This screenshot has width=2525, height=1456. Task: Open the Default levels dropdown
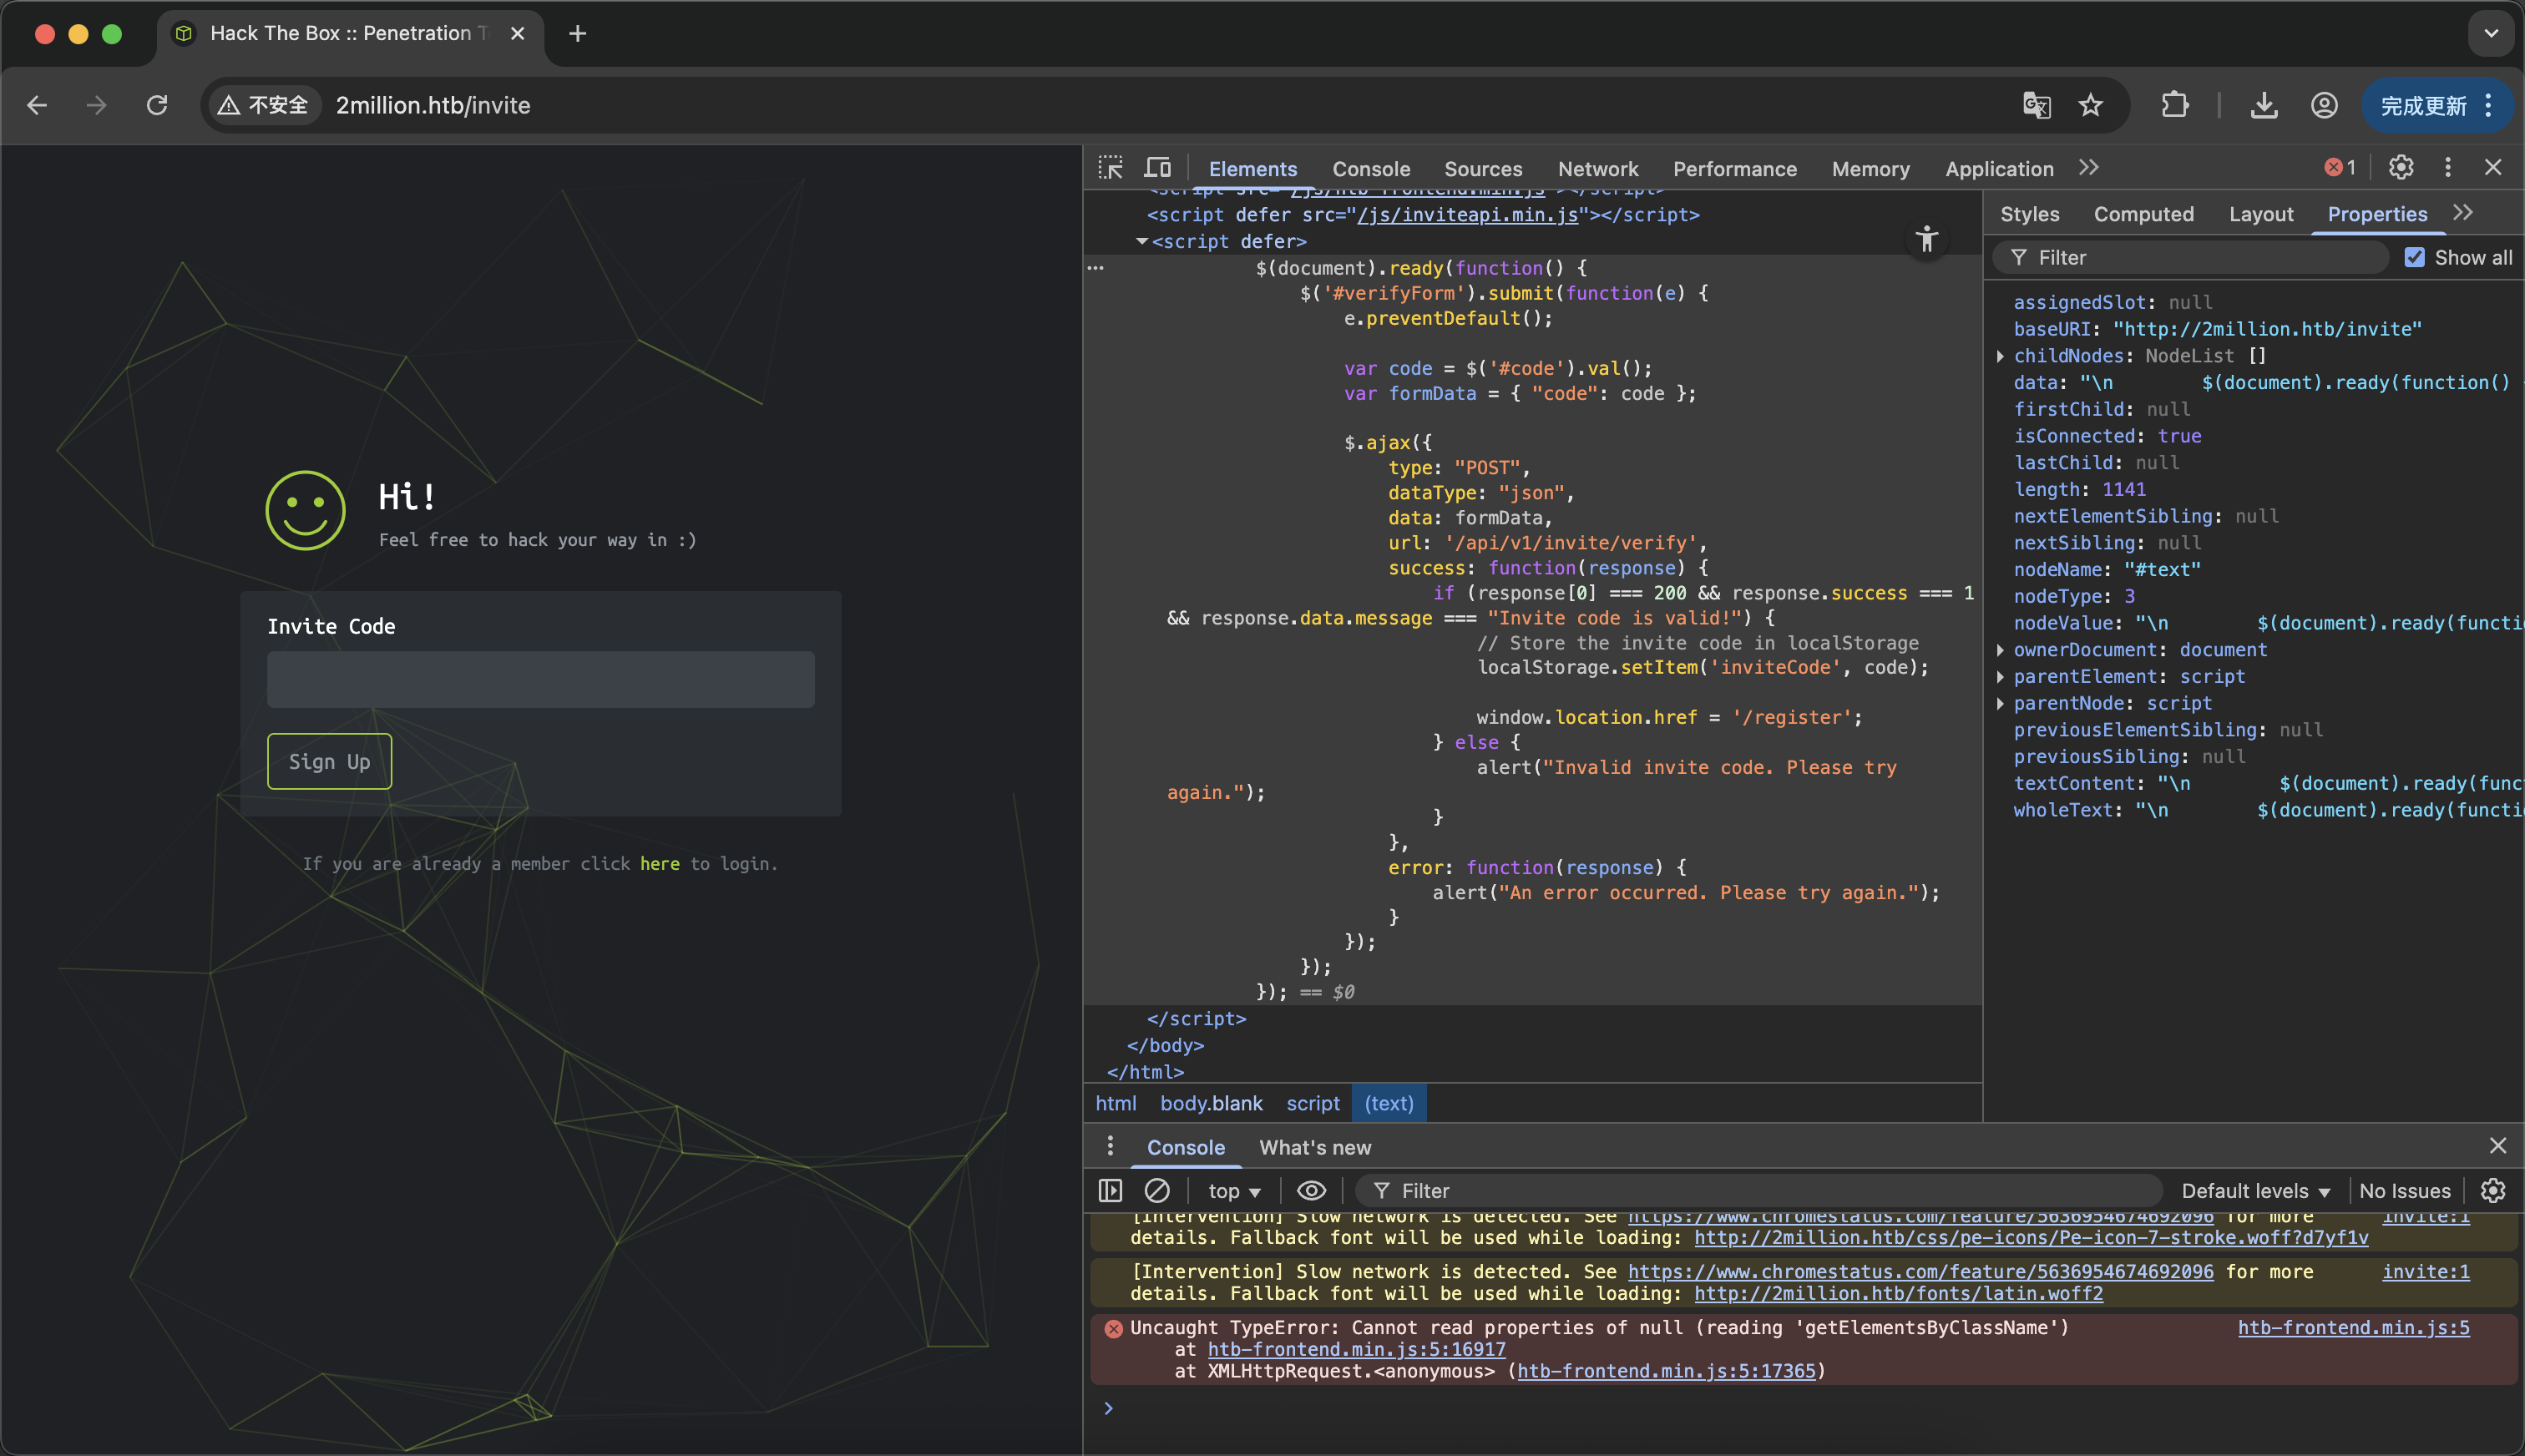coord(2255,1191)
